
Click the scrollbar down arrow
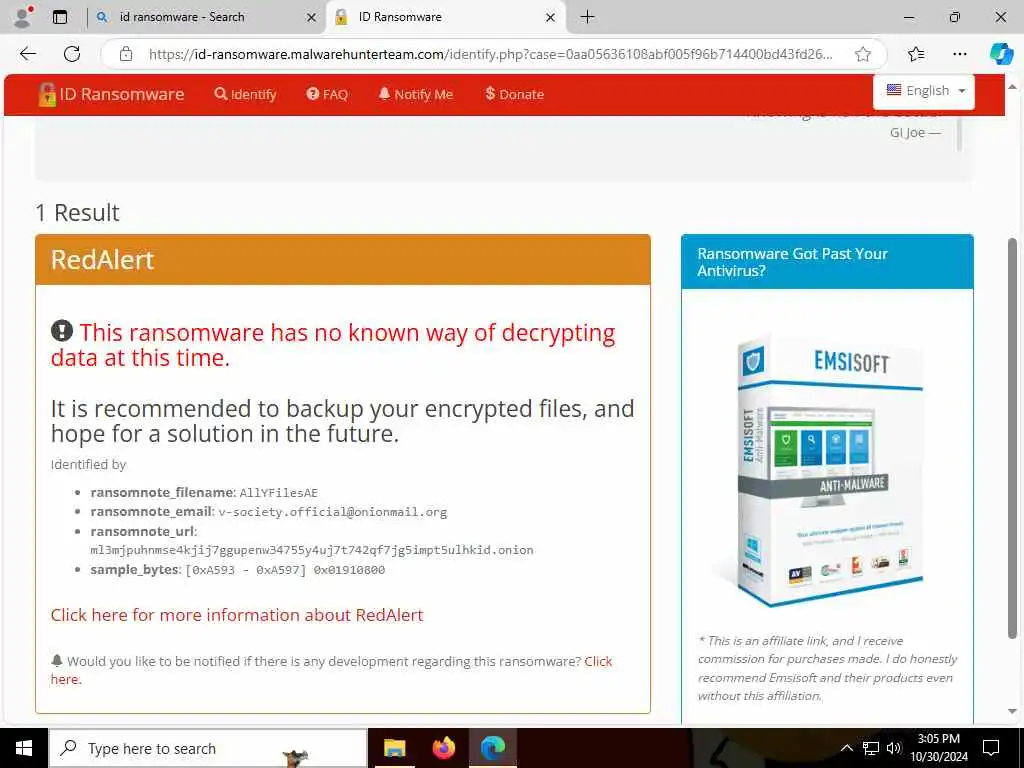point(1012,711)
